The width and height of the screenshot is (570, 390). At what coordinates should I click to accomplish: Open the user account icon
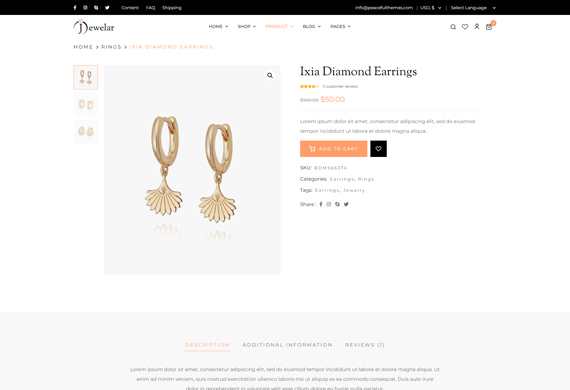(x=477, y=27)
